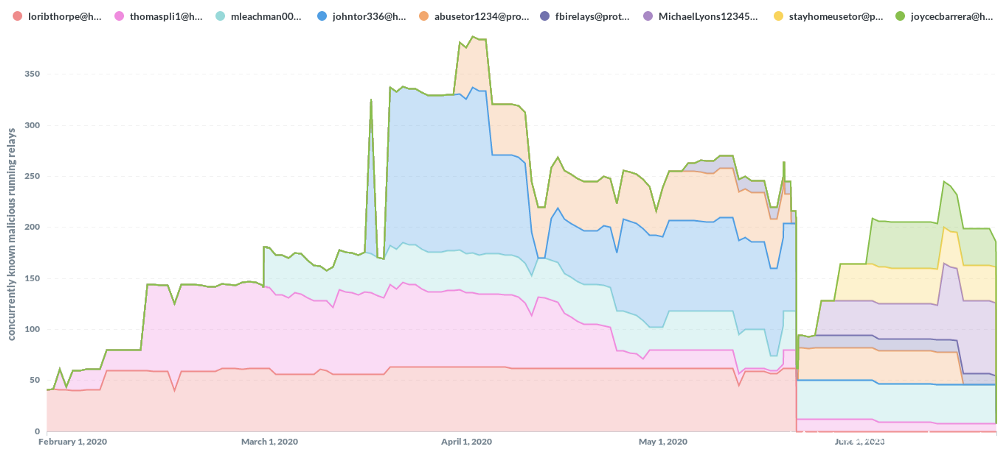Toggle the thomaspli1 series label
This screenshot has width=1000, height=457.
166,17
